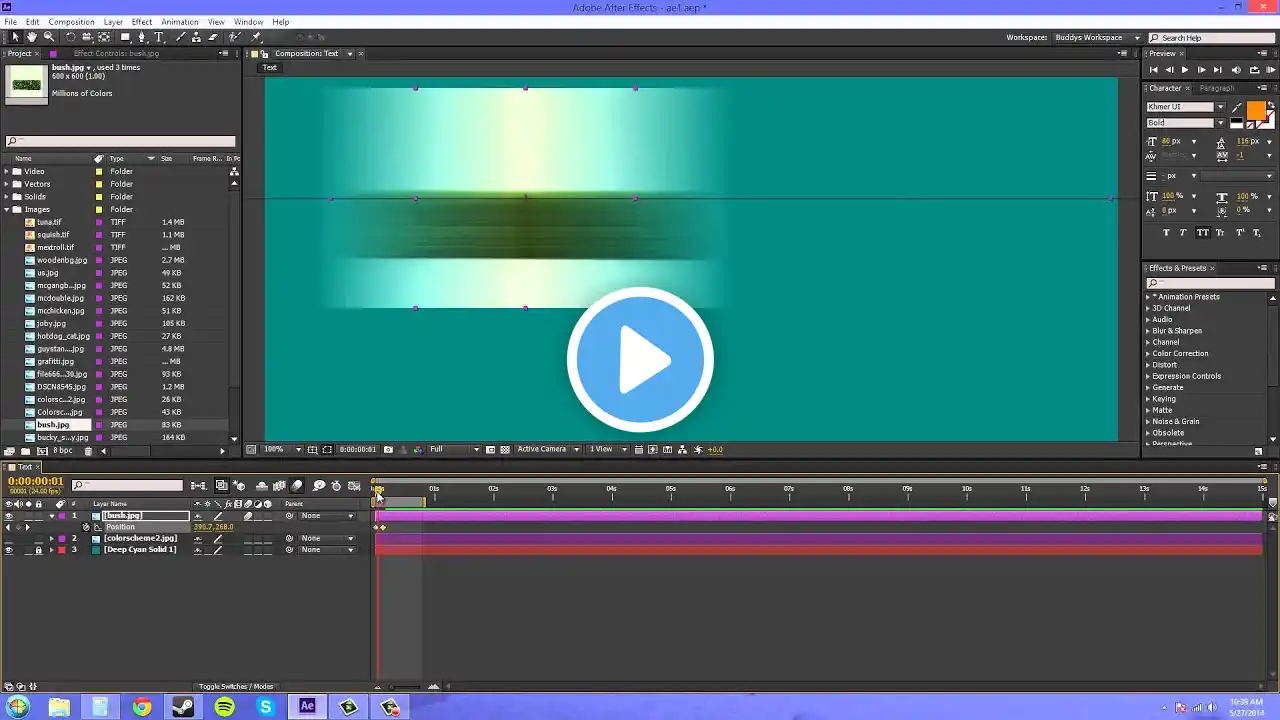1280x720 pixels.
Task: Set text color to black or white swatch
Action: (1237, 123)
